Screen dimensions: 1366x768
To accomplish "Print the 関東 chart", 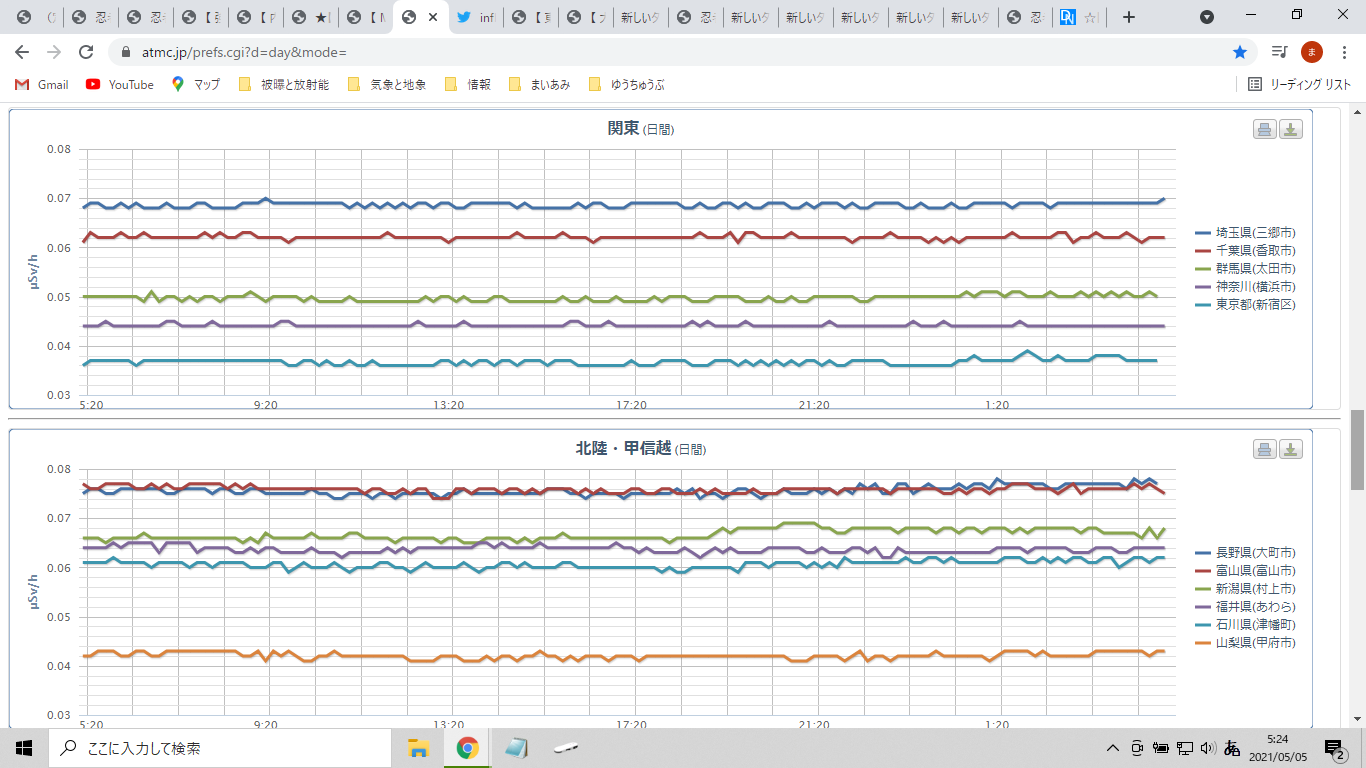I will (x=1264, y=129).
